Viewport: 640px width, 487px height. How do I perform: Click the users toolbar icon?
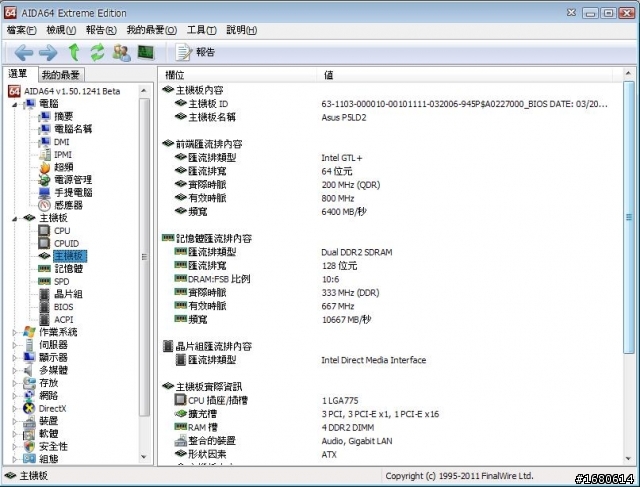(x=122, y=52)
